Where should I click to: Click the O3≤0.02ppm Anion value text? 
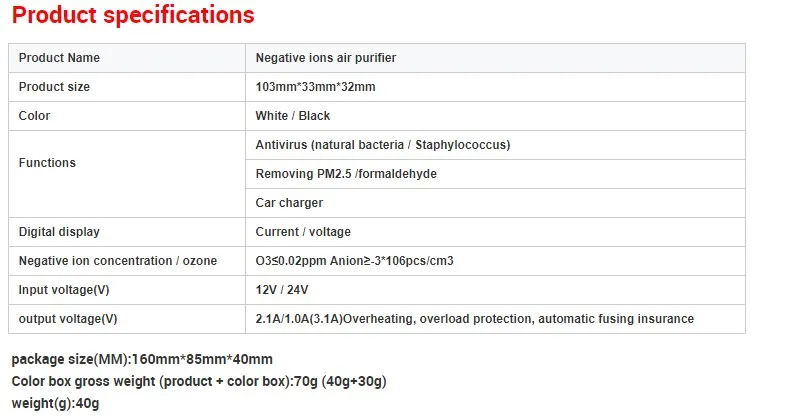tap(355, 261)
